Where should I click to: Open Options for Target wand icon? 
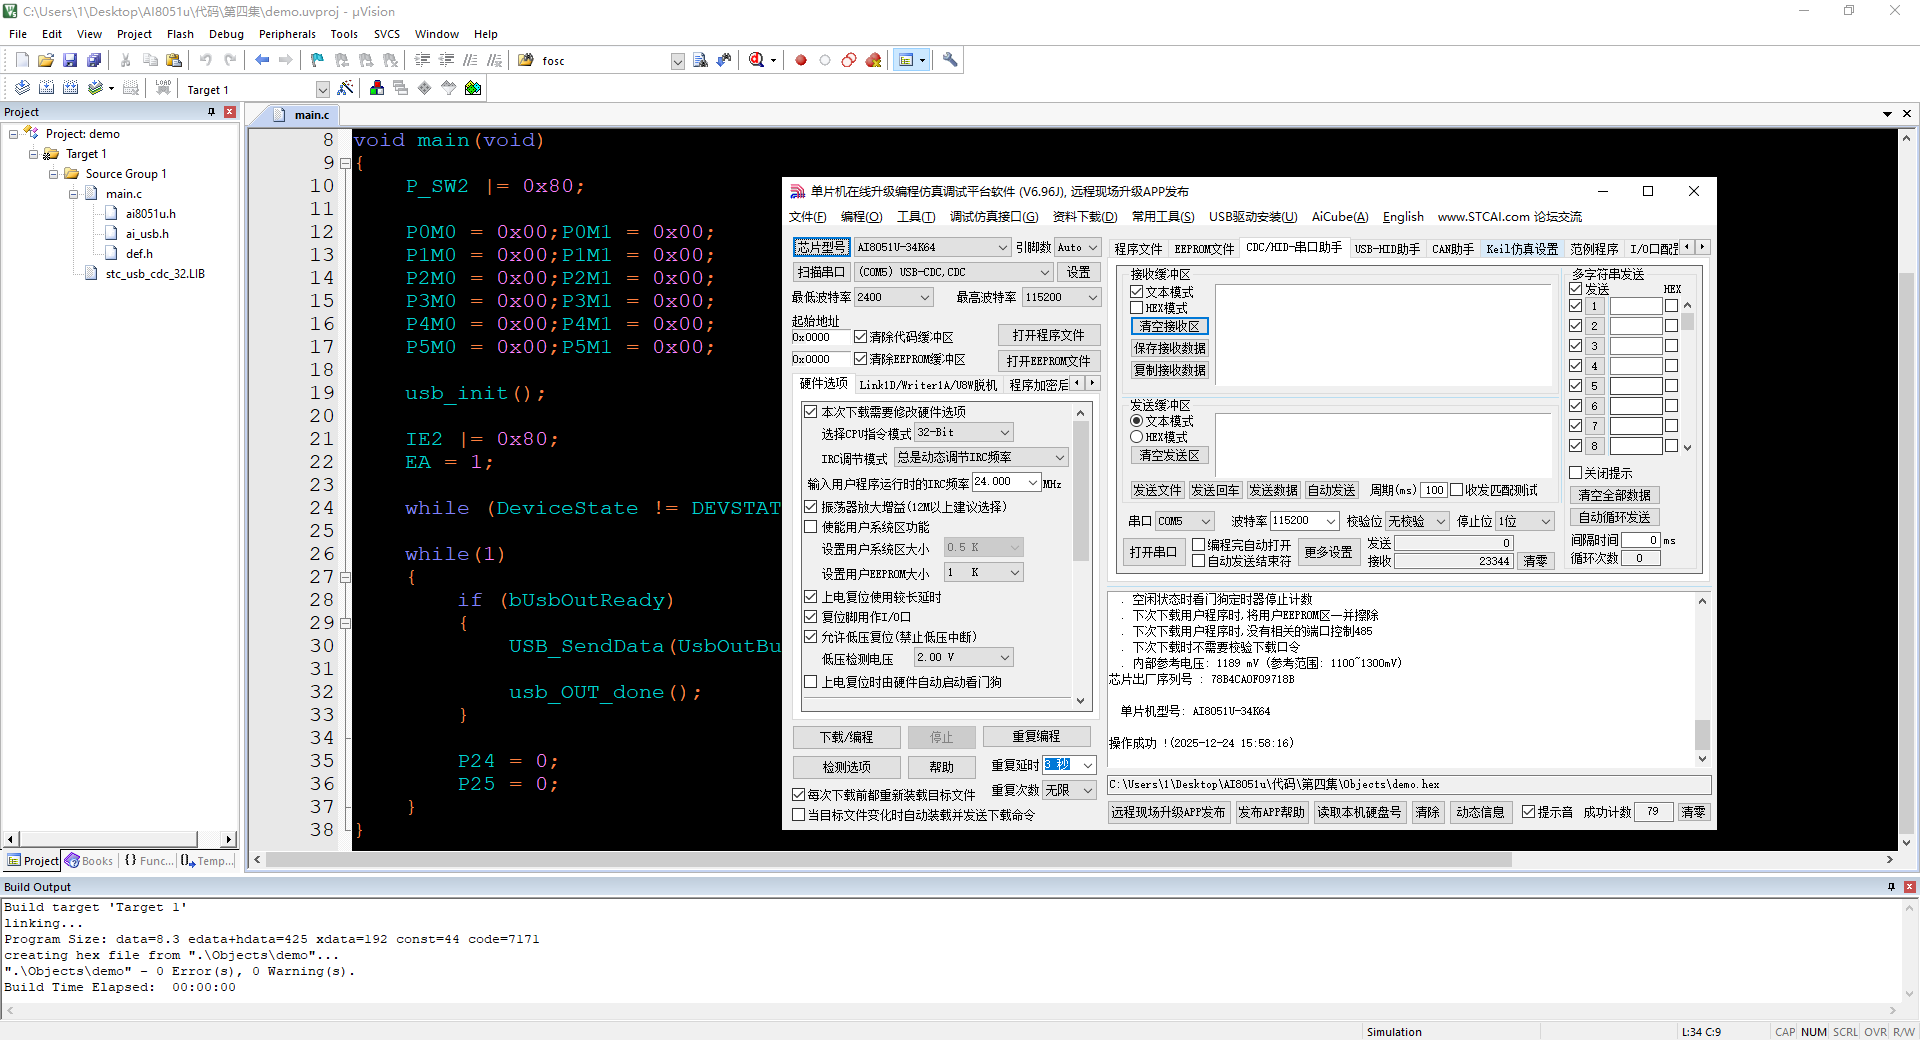pos(345,88)
